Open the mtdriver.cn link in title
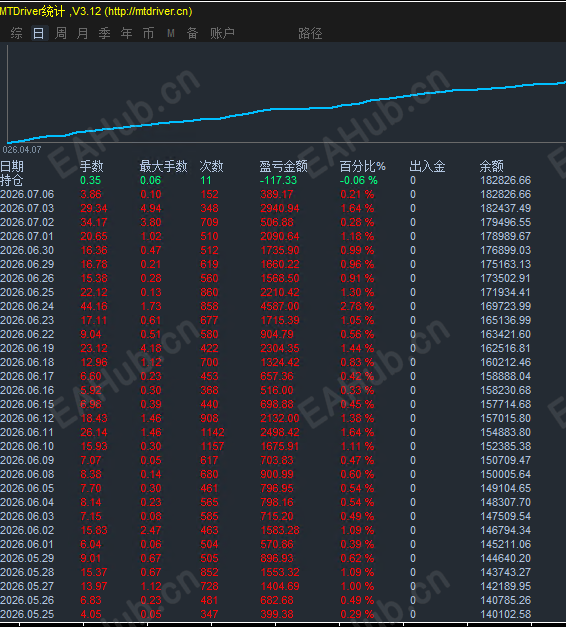The image size is (566, 627). point(148,11)
